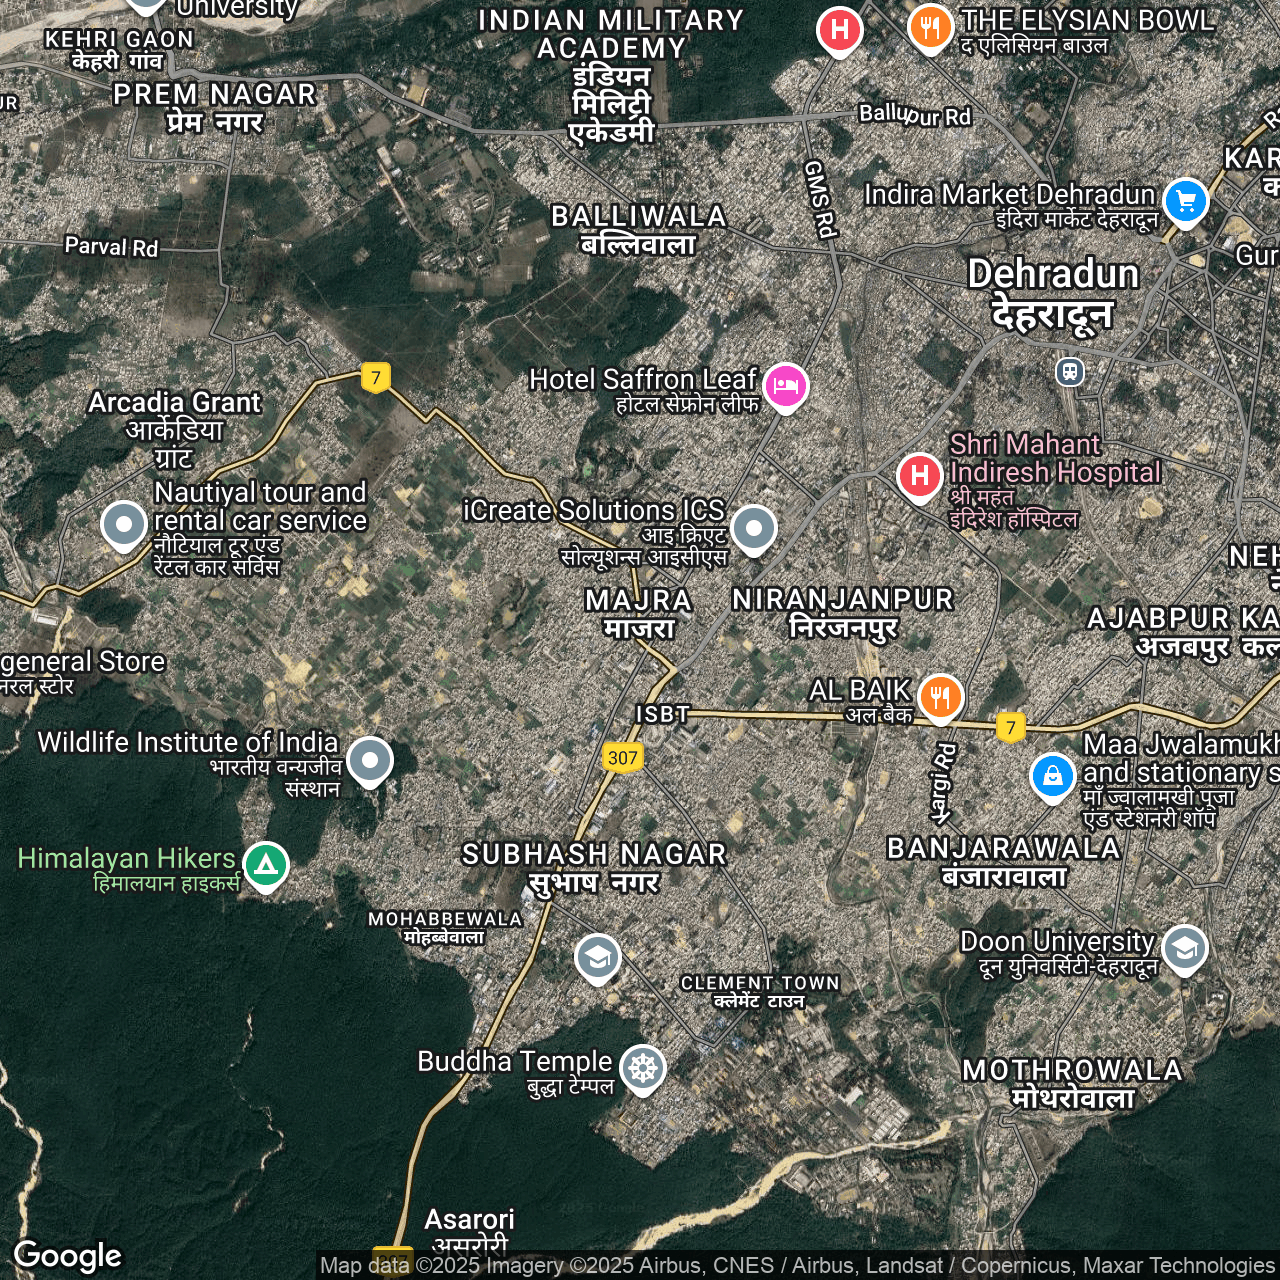The width and height of the screenshot is (1280, 1280).
Task: Select the Doon University graduation cap marker
Action: (x=1185, y=948)
